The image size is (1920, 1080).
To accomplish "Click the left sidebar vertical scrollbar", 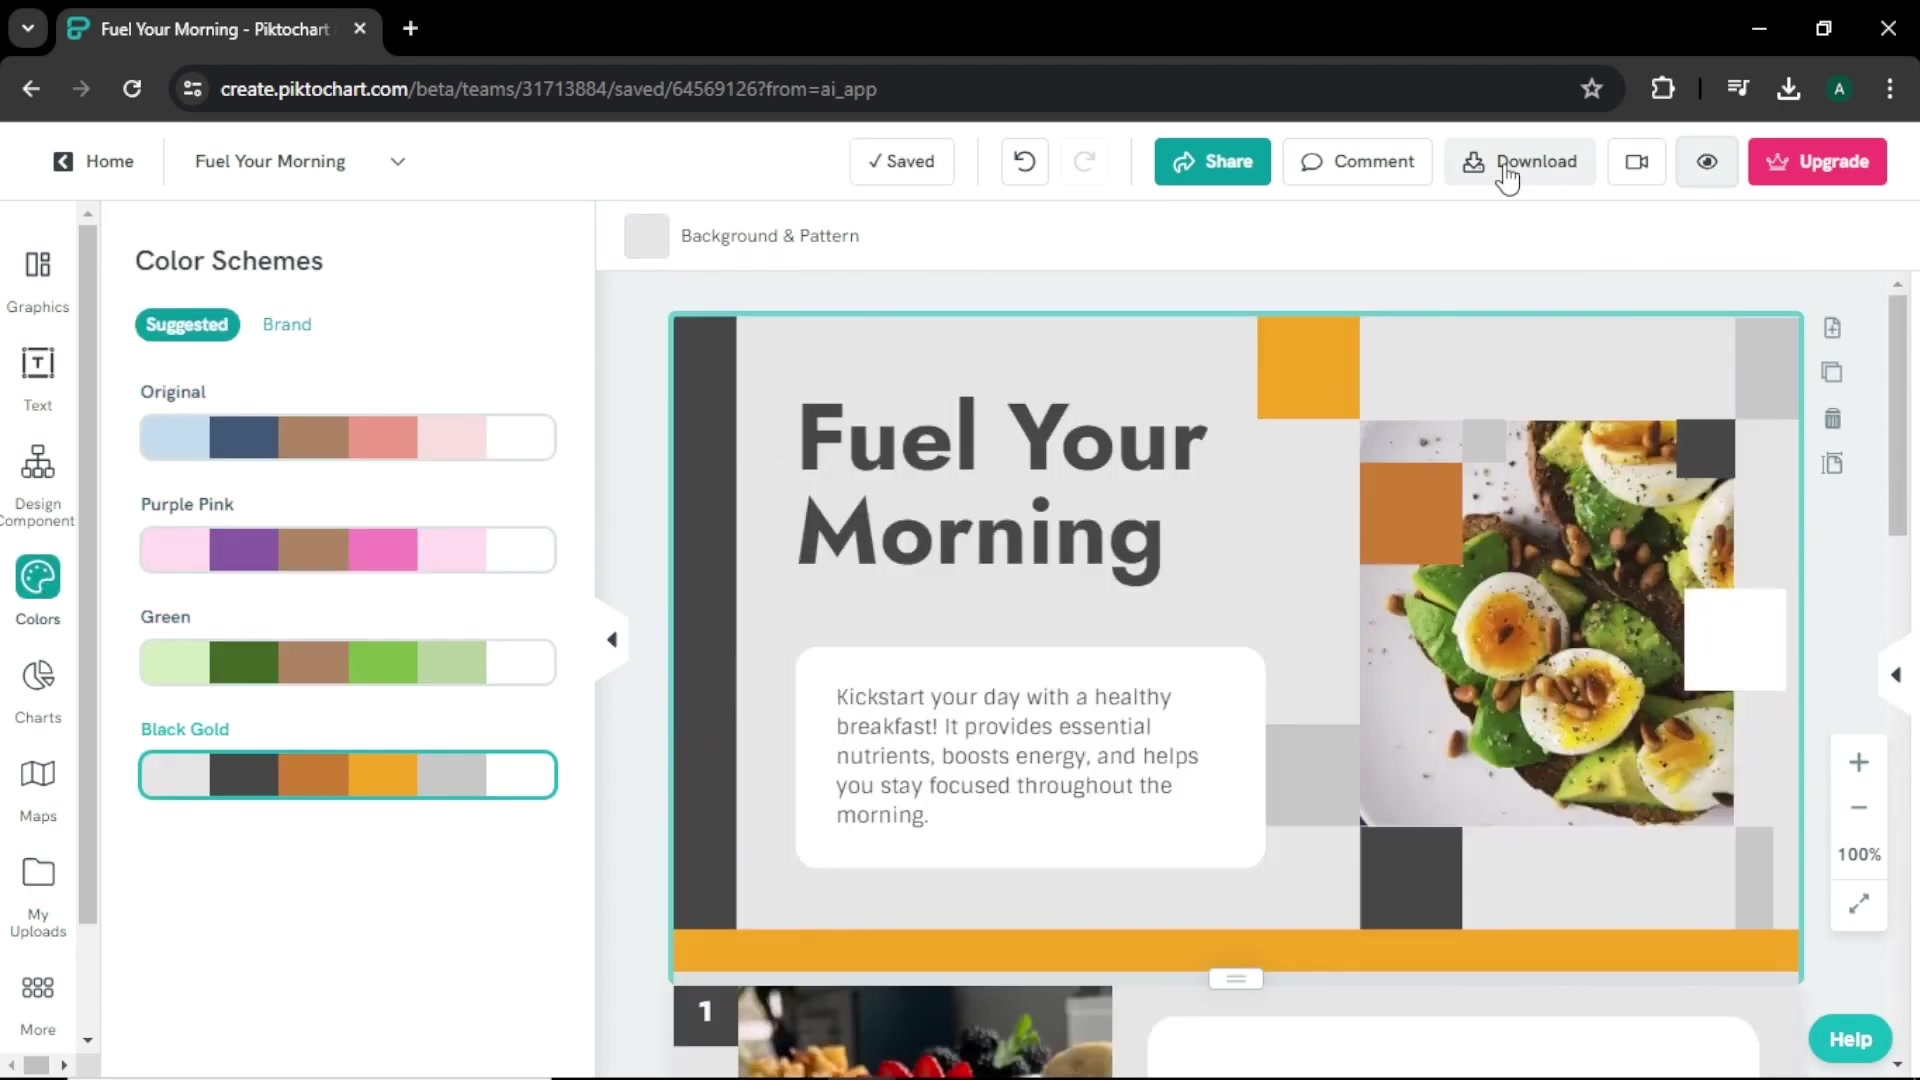I will click(88, 574).
